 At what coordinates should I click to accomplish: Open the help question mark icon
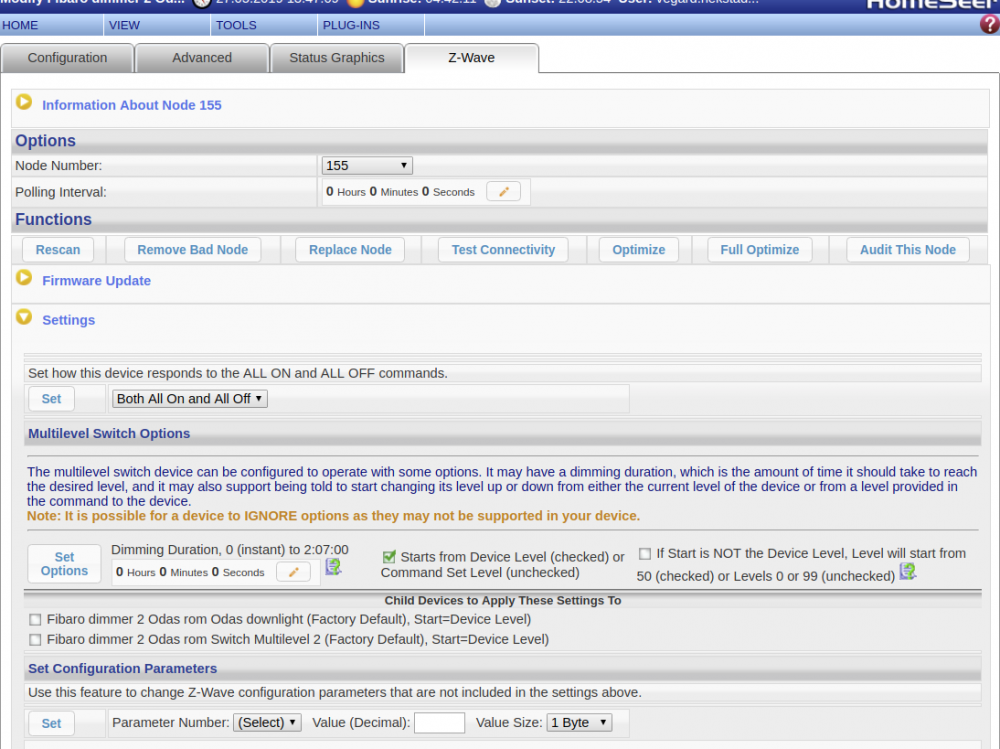(x=989, y=25)
